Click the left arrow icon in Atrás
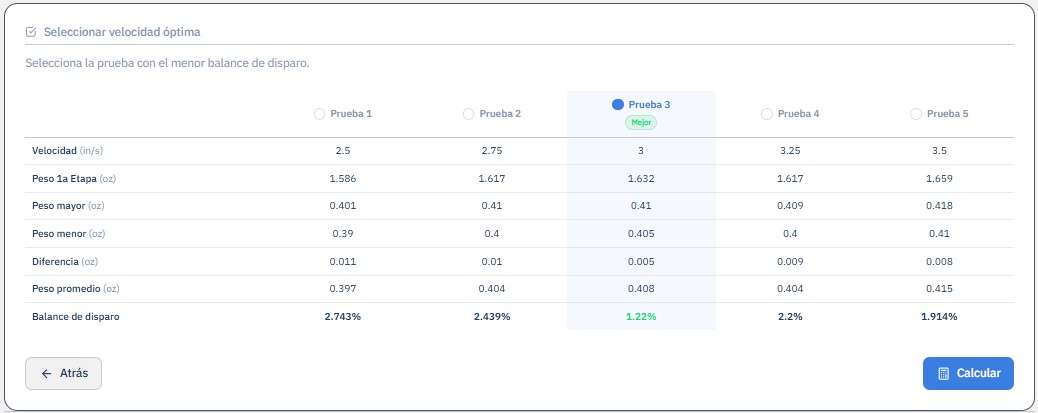Image resolution: width=1038 pixels, height=413 pixels. point(46,373)
